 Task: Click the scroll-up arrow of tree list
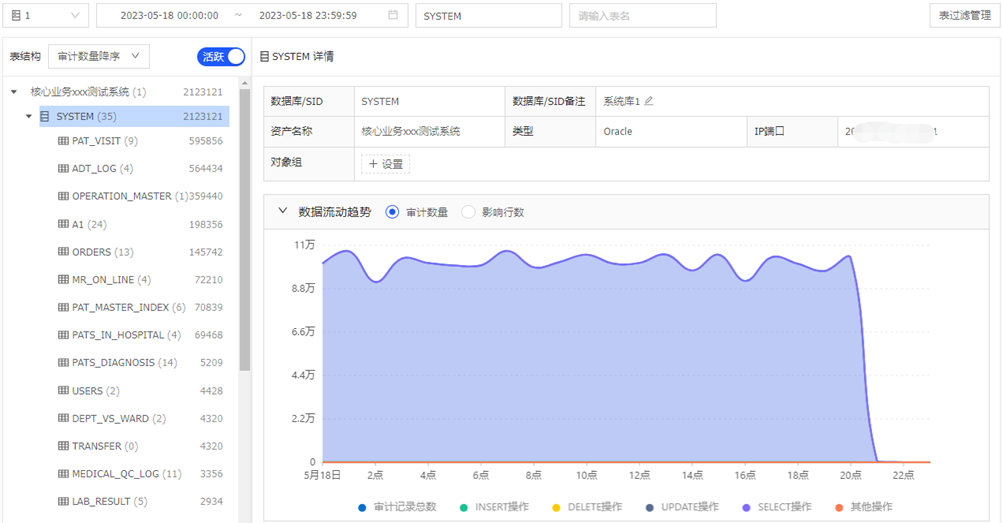244,83
